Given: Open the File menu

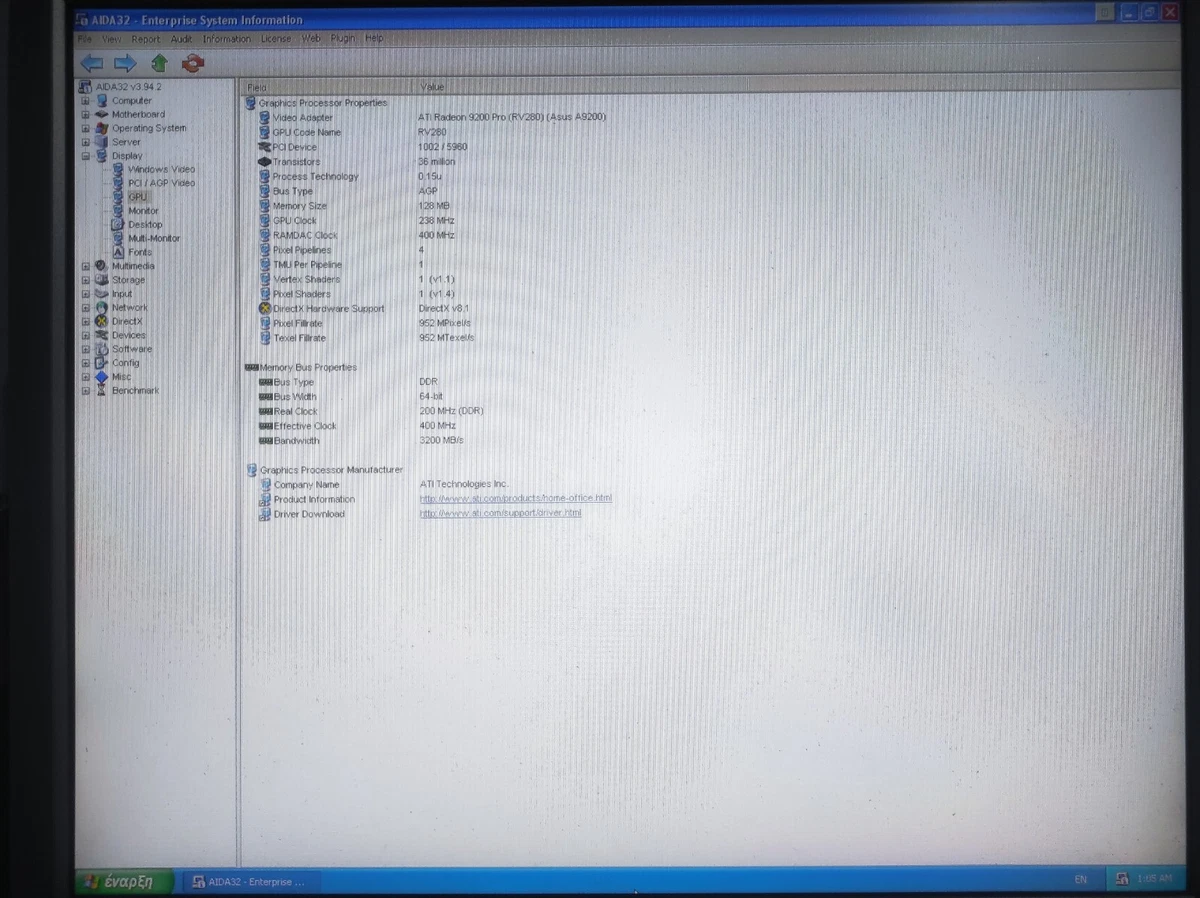Looking at the screenshot, I should click(85, 39).
